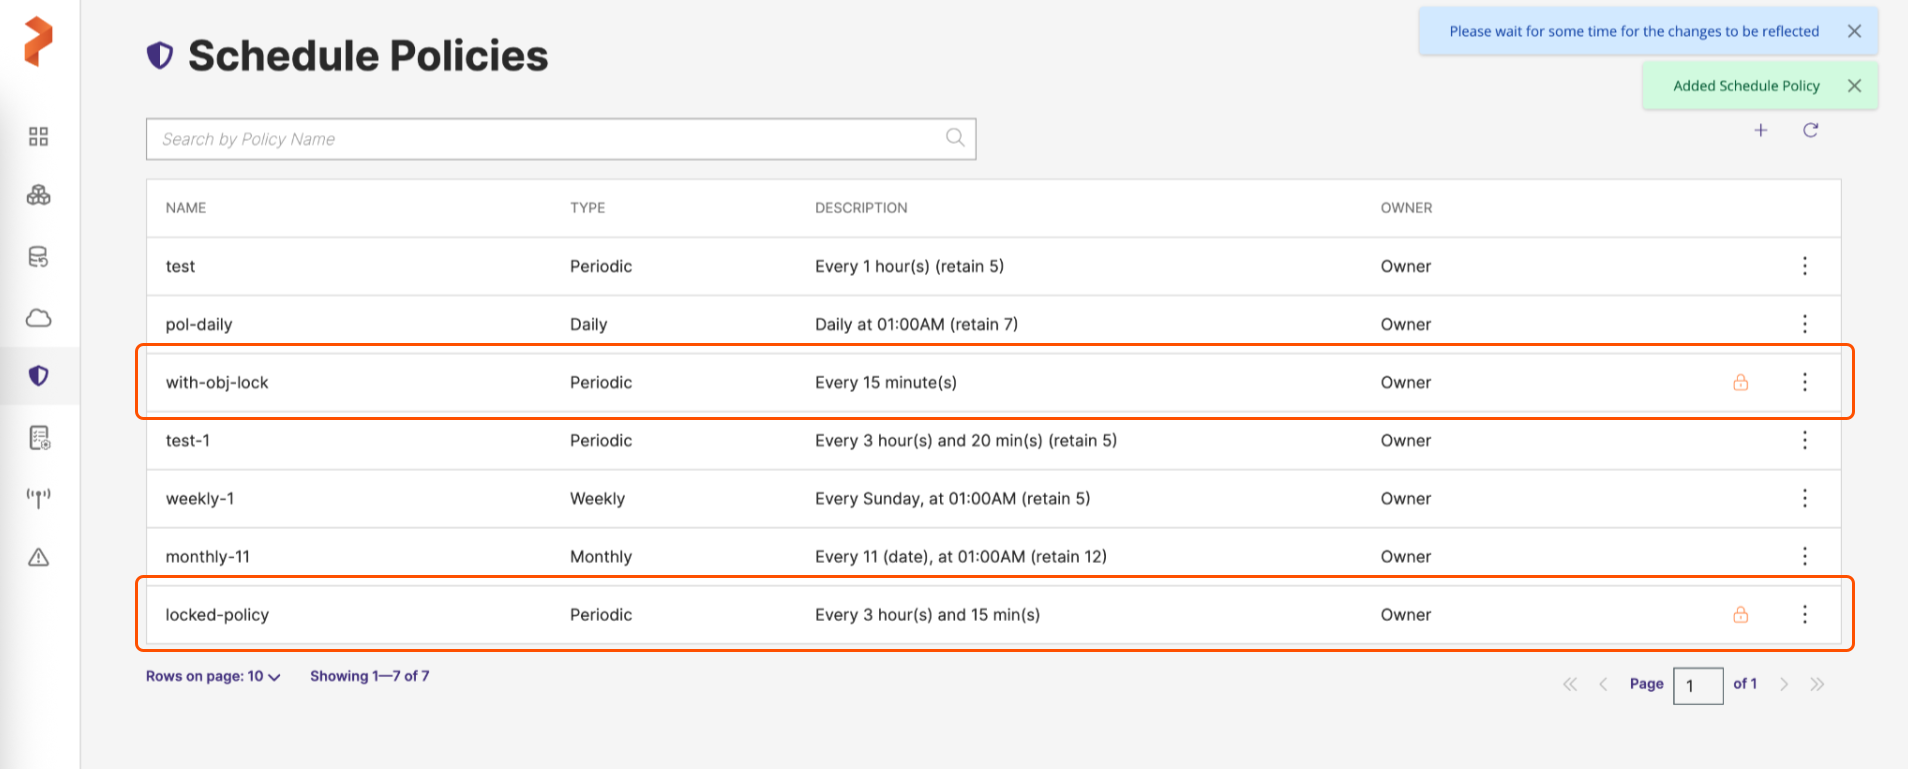Open the actions menu for pol-daily
The image size is (1908, 769).
(x=1804, y=324)
